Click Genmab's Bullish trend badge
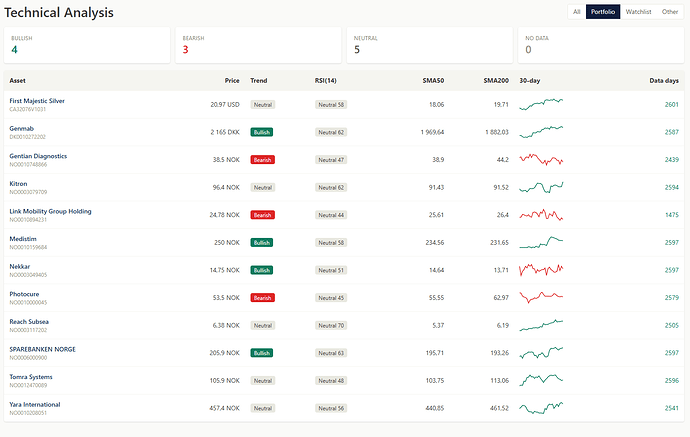 click(x=262, y=132)
